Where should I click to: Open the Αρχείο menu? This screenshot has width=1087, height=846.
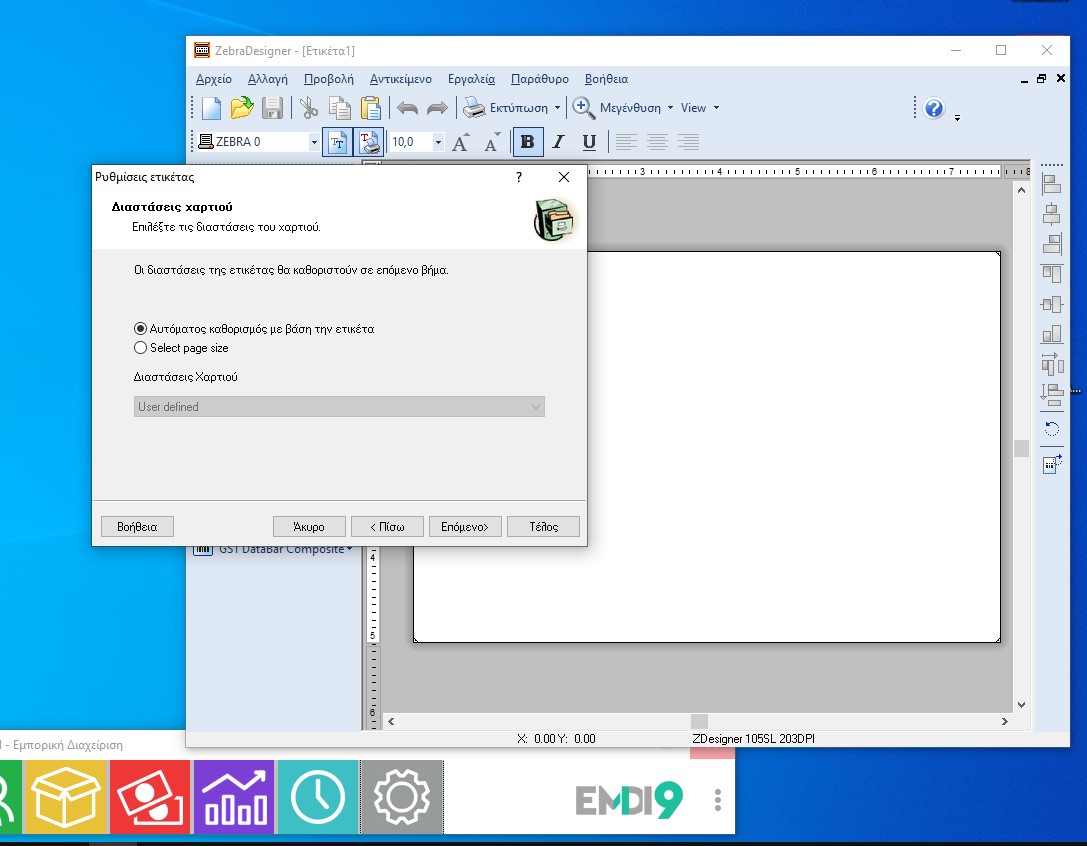point(214,79)
